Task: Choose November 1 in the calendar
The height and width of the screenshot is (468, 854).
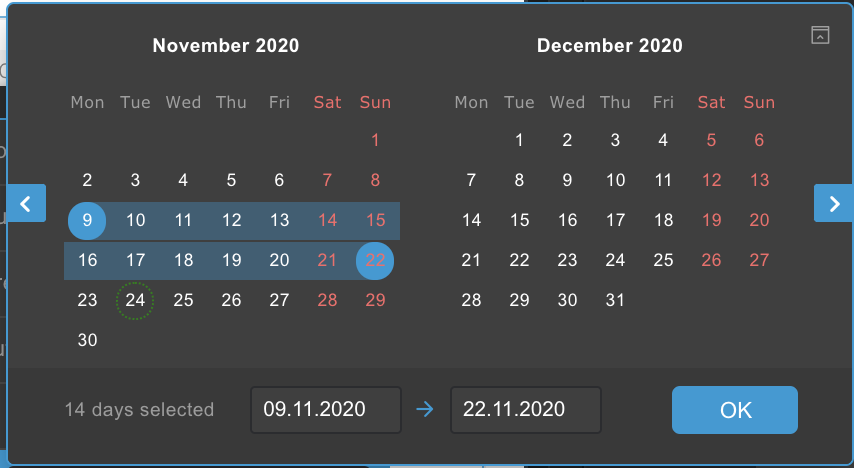Action: (x=375, y=140)
